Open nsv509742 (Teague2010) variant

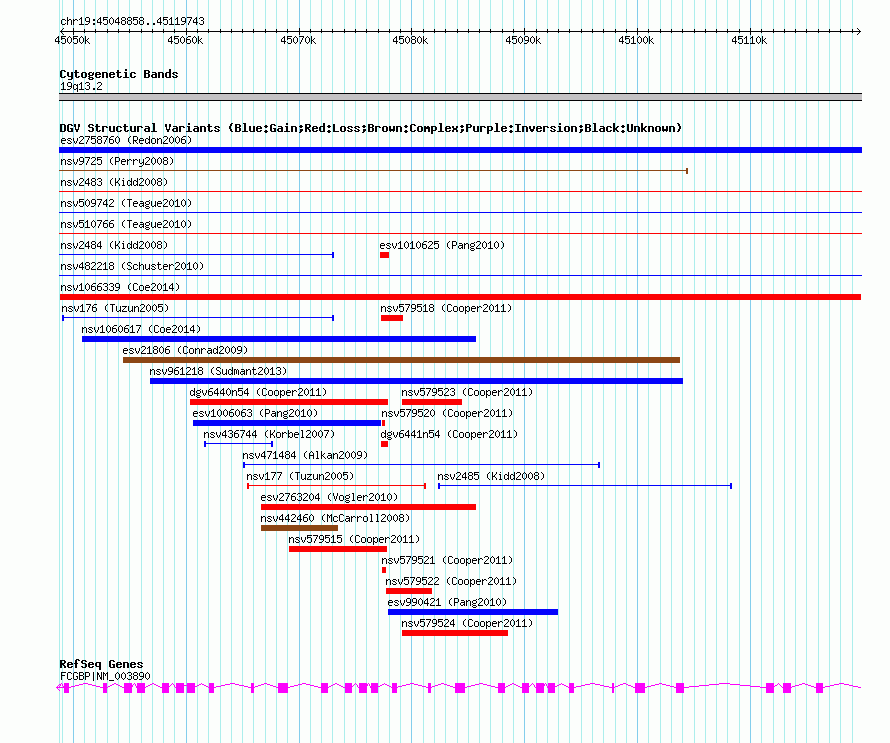click(126, 203)
